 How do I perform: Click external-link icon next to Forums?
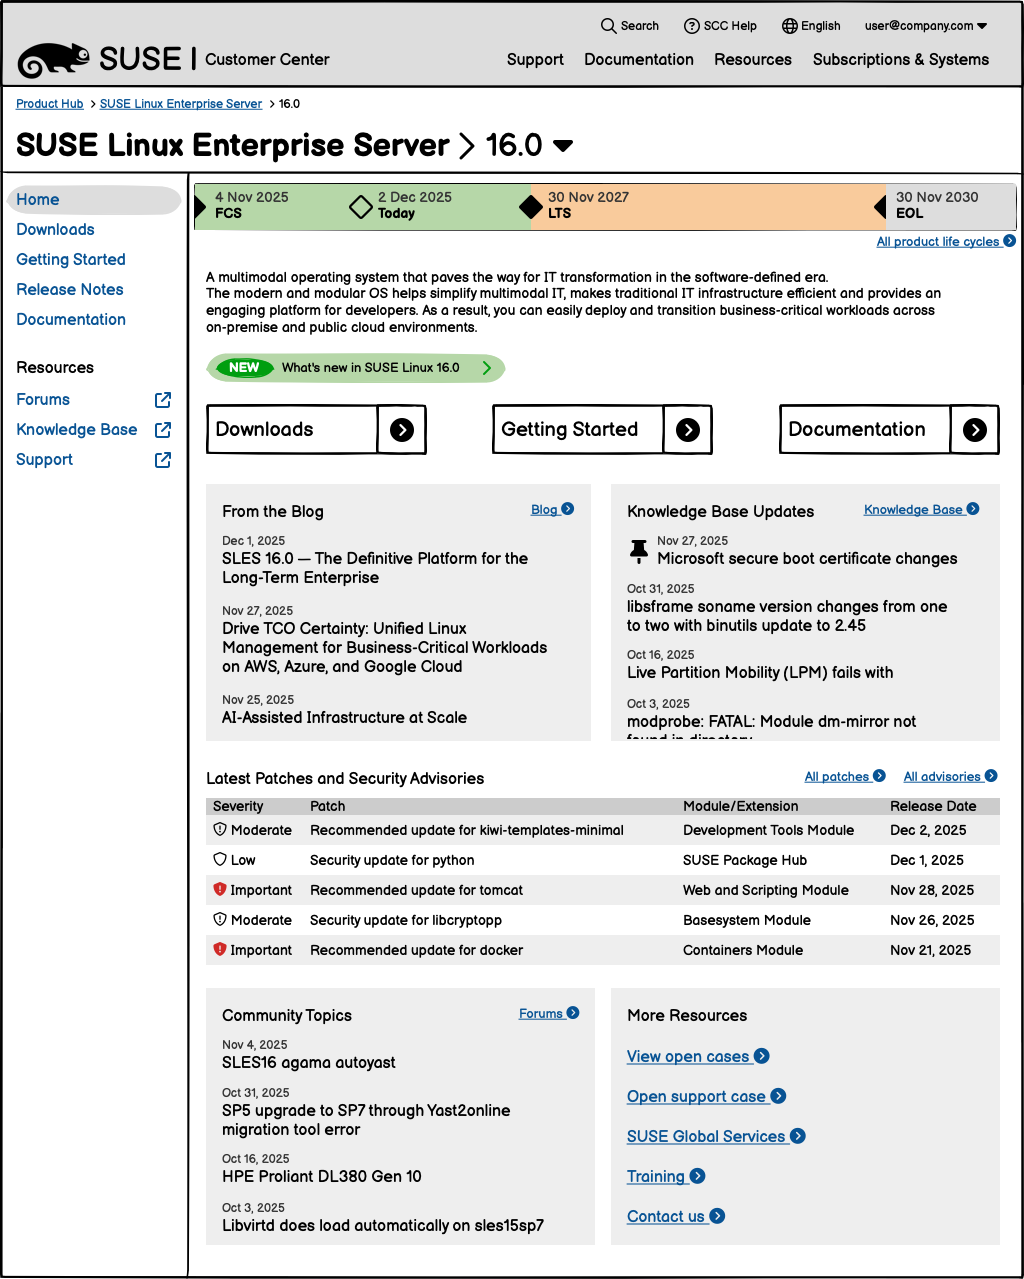[x=163, y=400]
